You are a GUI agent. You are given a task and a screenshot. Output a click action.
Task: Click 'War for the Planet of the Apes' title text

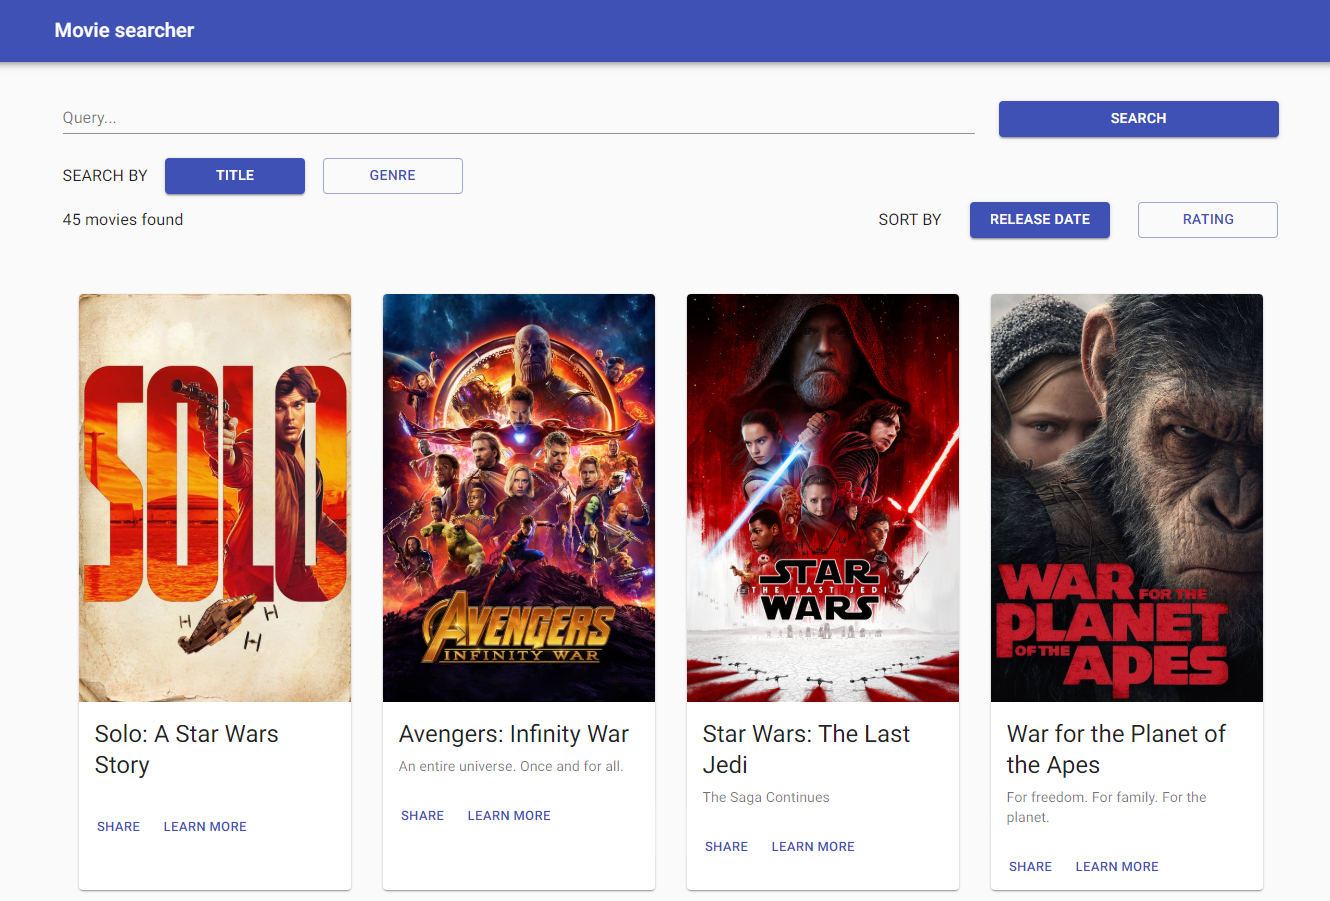coord(1116,749)
